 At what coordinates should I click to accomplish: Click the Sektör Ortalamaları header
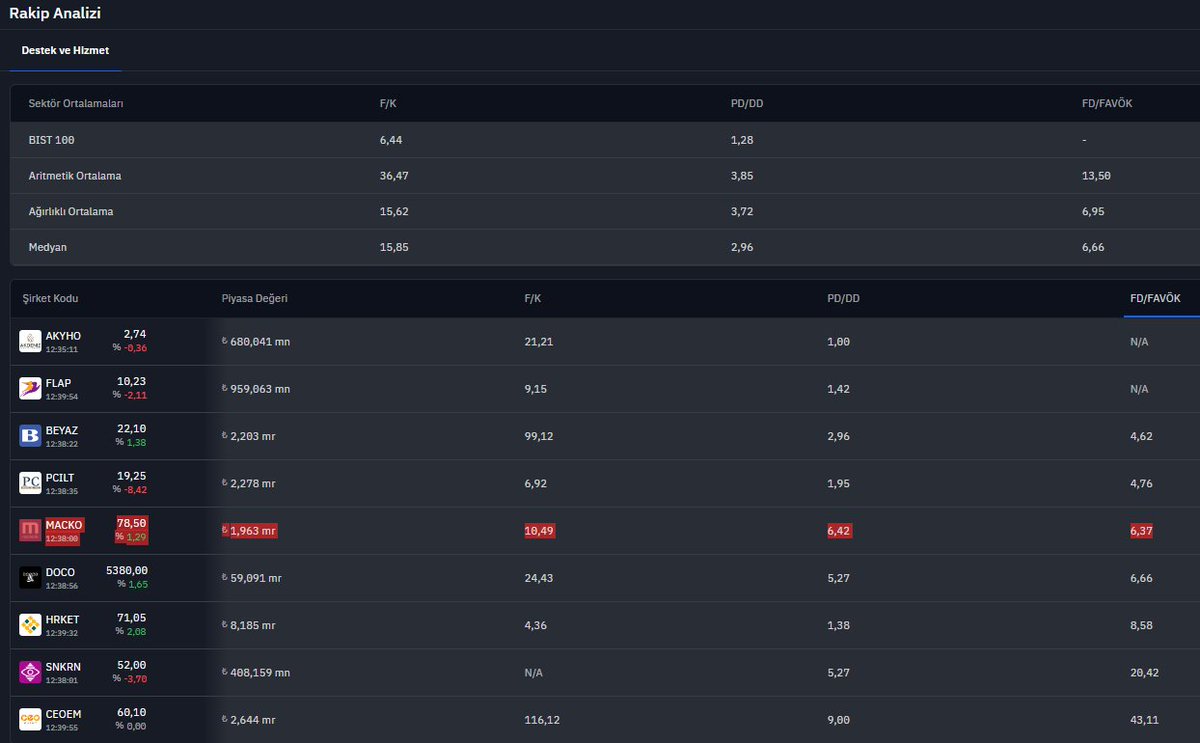[x=76, y=103]
